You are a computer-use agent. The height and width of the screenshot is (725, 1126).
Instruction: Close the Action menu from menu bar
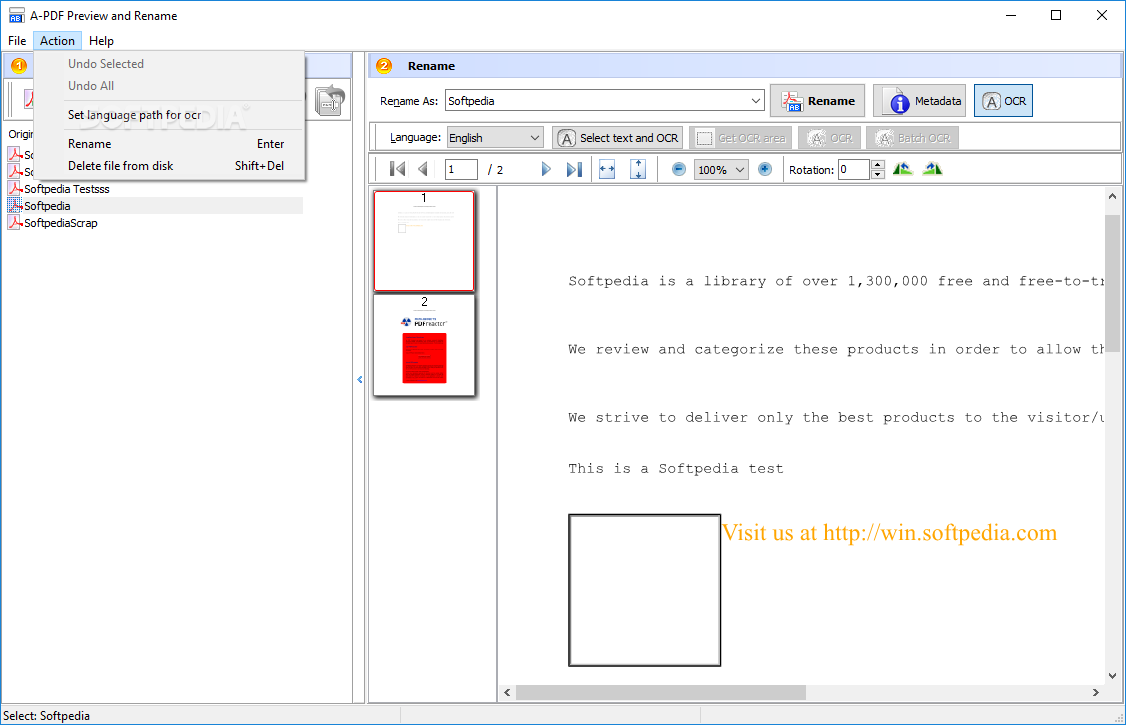(x=57, y=41)
